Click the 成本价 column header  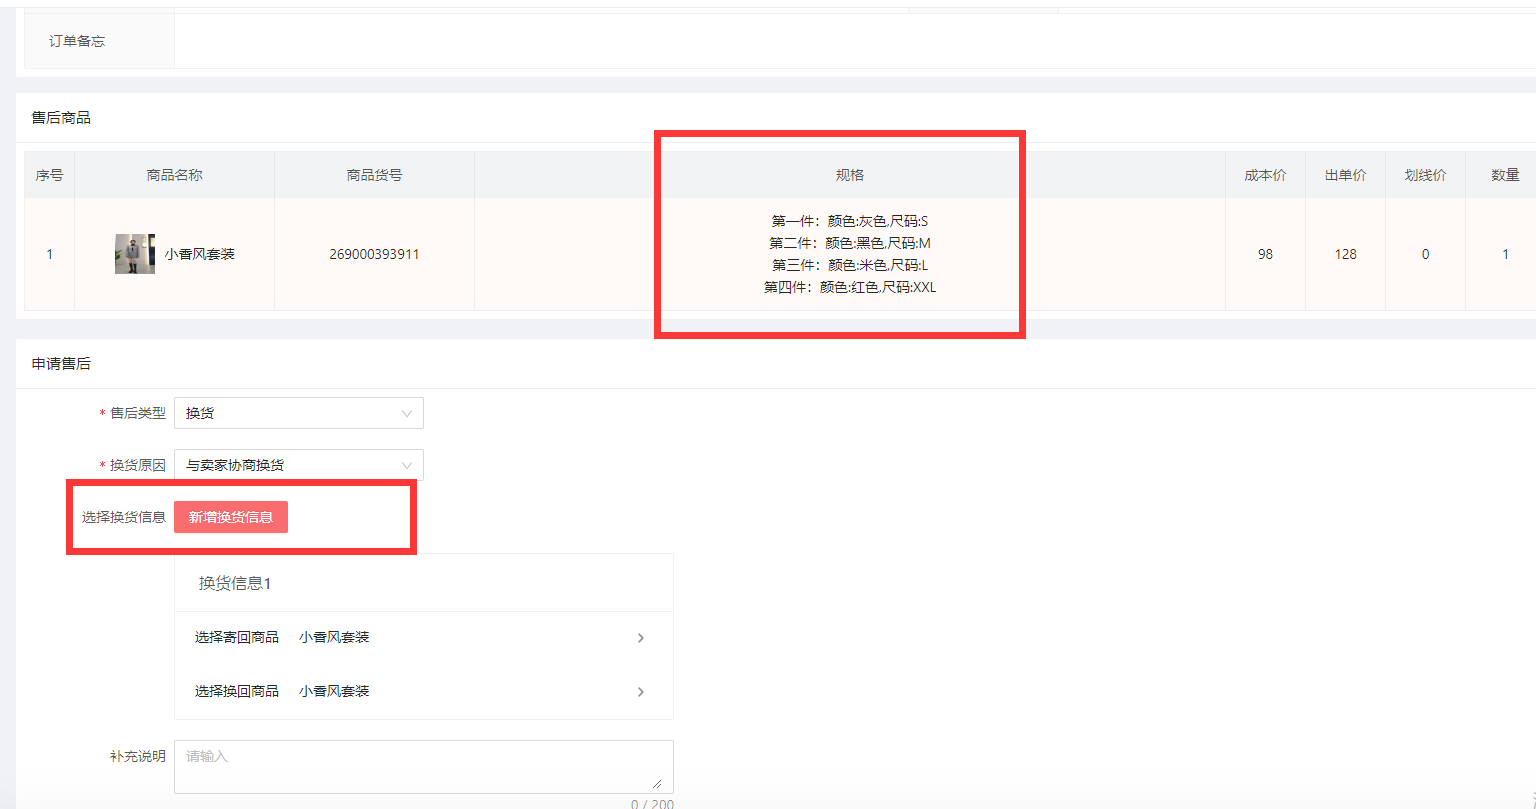coord(1265,175)
